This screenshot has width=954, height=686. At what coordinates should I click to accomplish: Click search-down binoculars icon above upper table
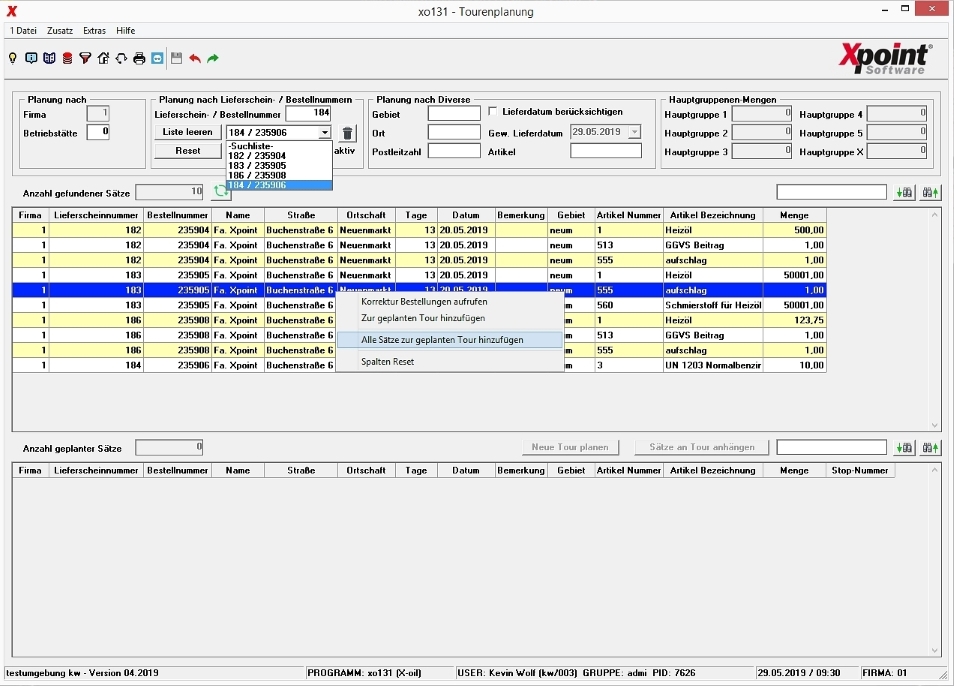(x=904, y=192)
